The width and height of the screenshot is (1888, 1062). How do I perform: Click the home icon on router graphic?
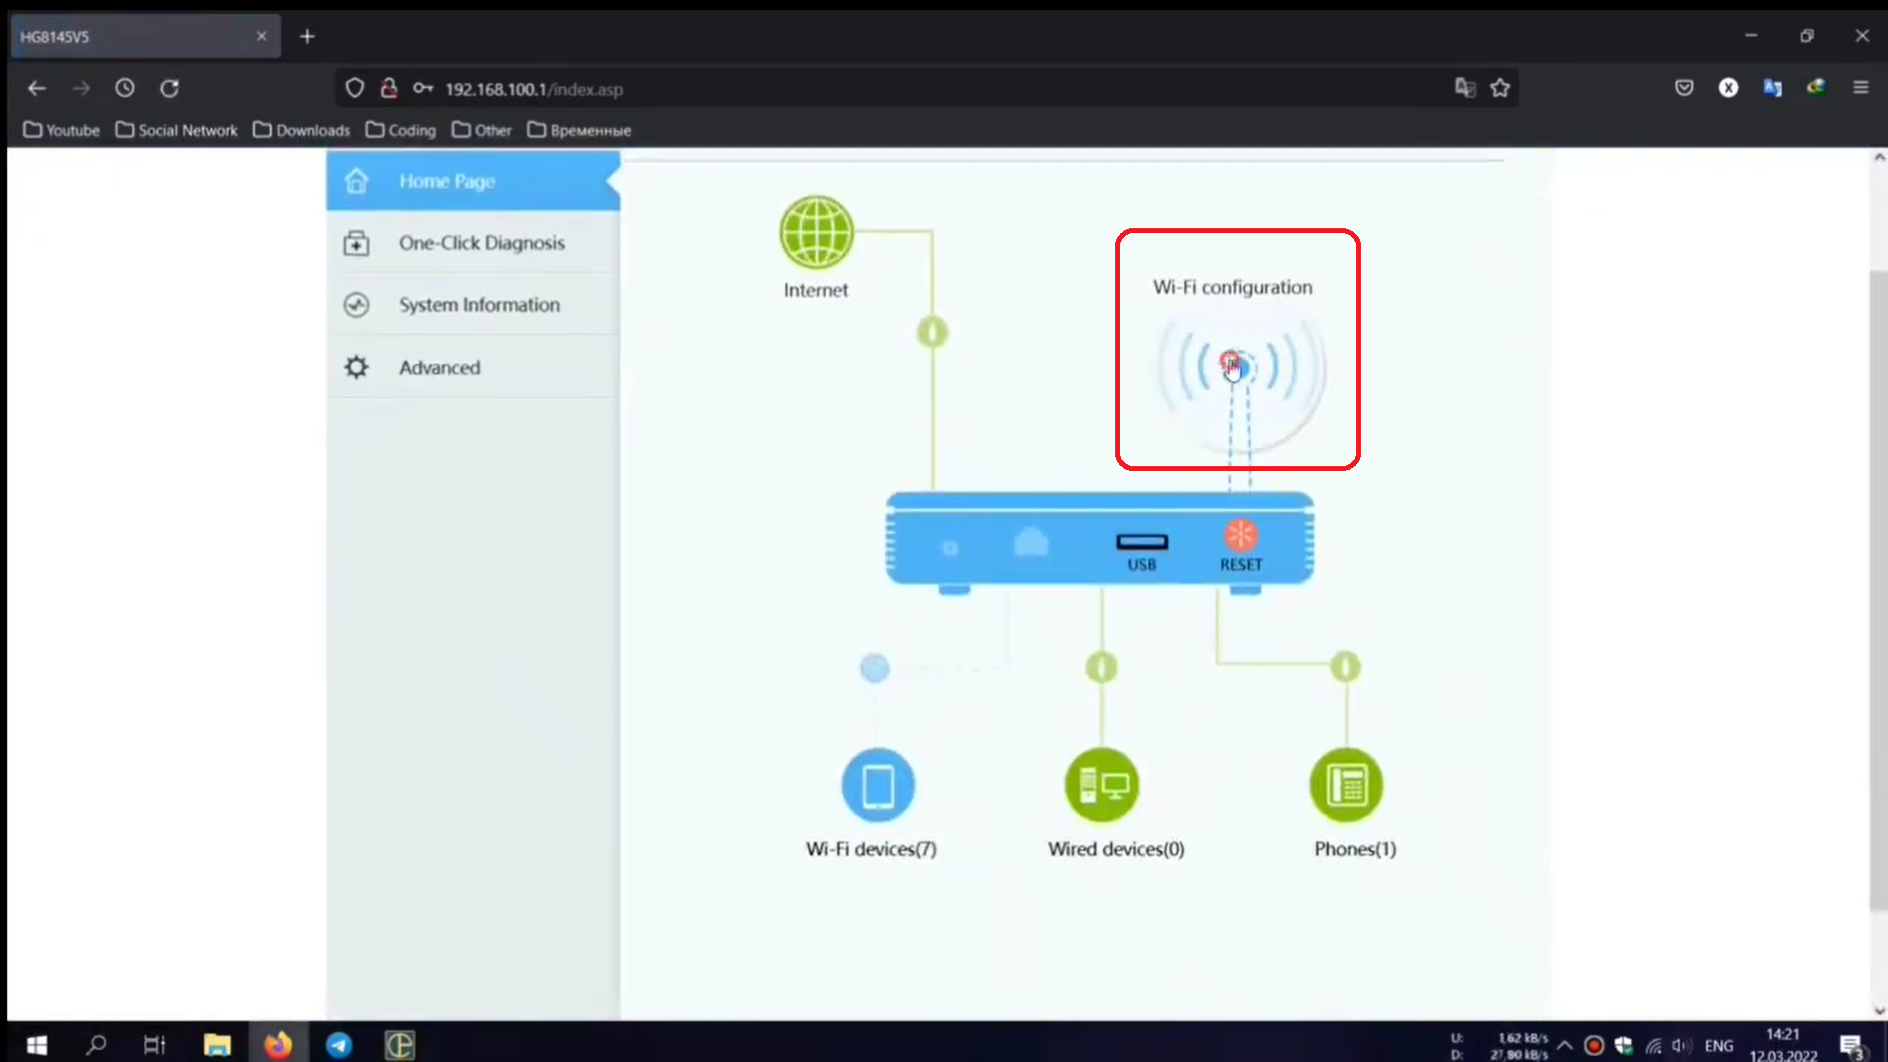pyautogui.click(x=1031, y=543)
